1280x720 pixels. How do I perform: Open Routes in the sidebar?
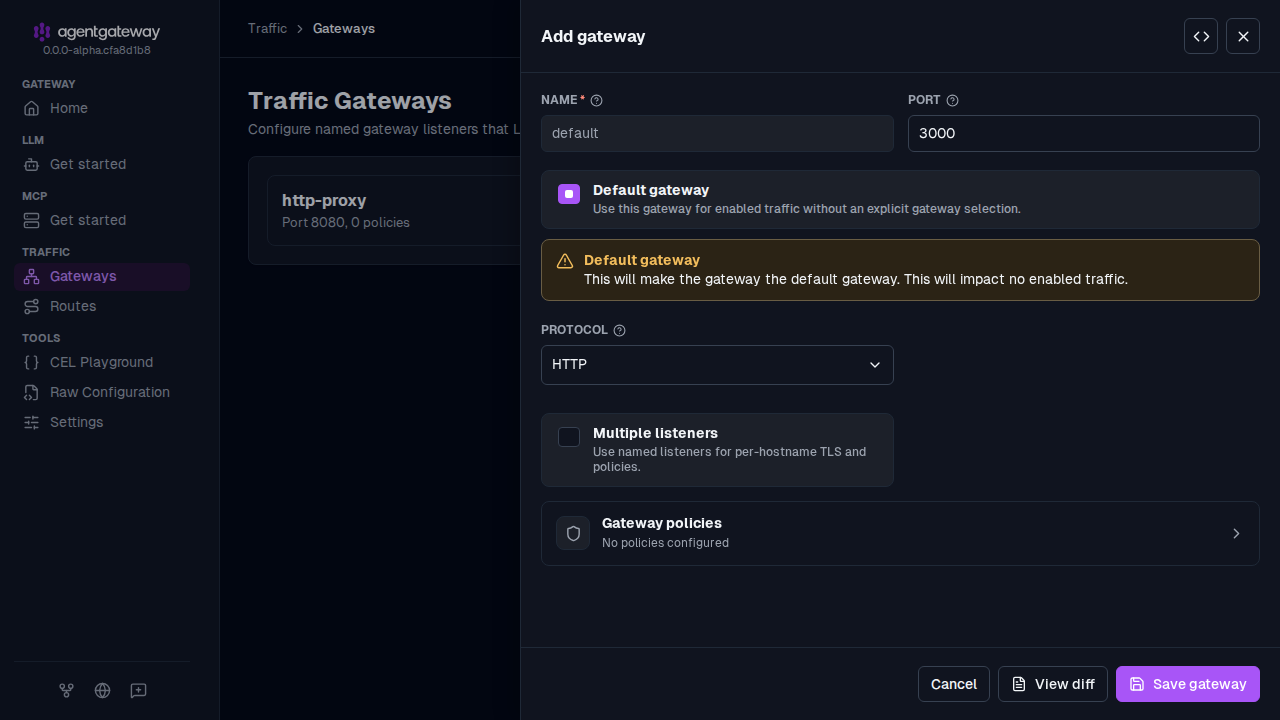tap(102, 306)
